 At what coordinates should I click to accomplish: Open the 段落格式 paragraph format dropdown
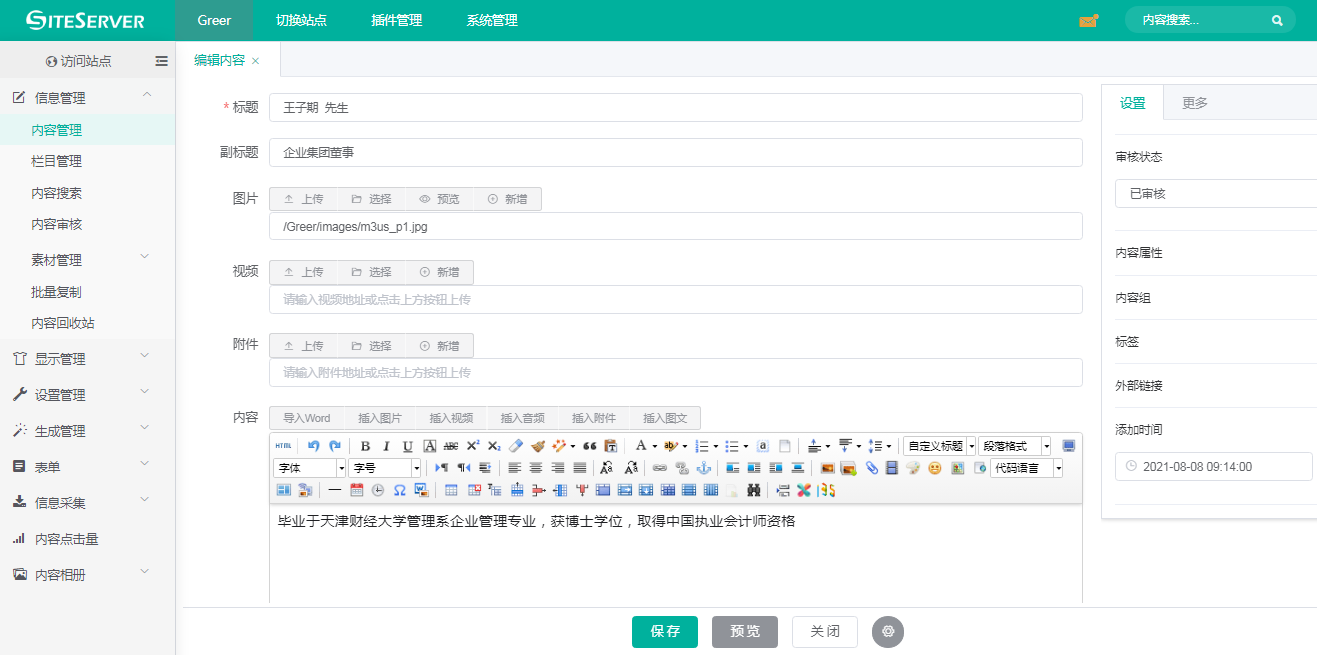(x=1014, y=446)
